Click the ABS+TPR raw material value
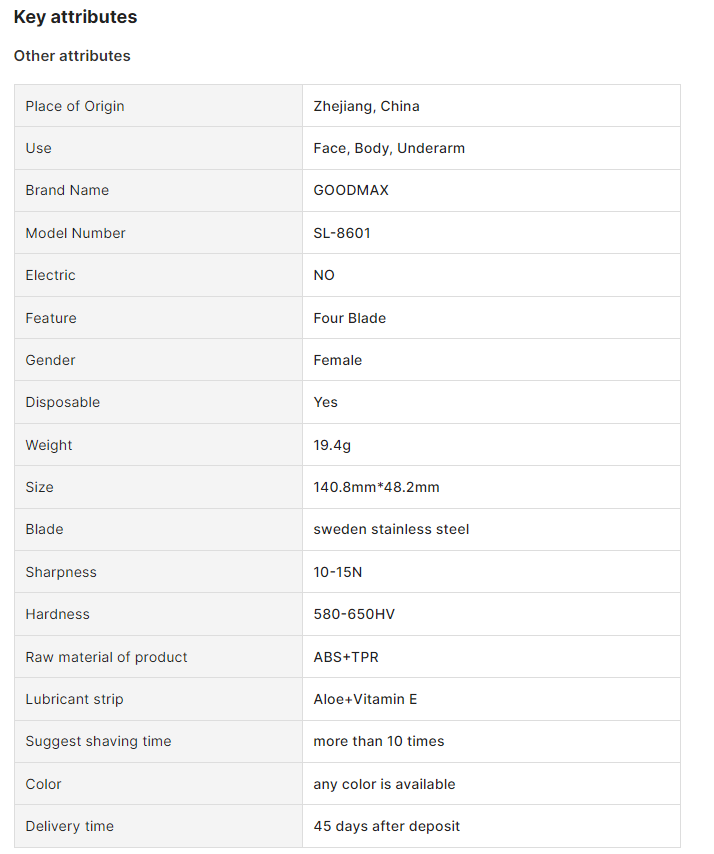714x854 pixels. click(x=346, y=657)
